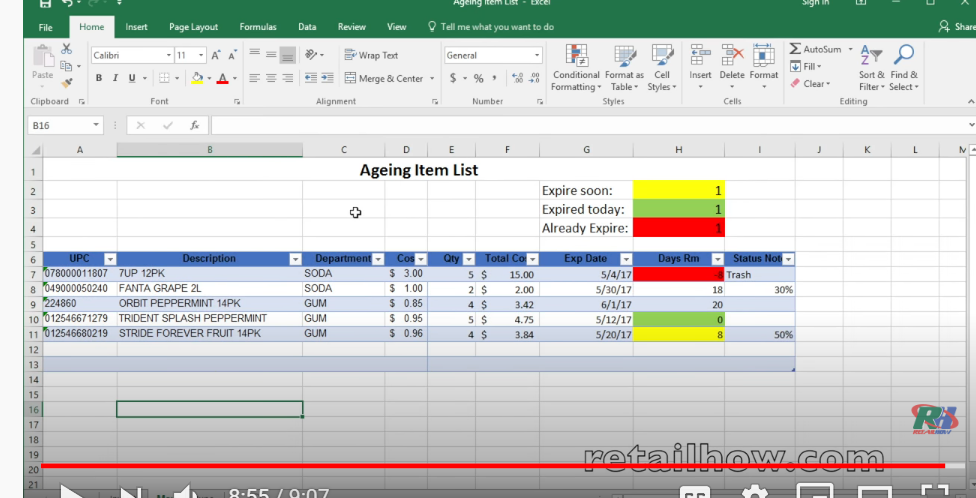Viewport: 976px width, 498px height.
Task: Apply the yellow fill color bucket
Action: [x=197, y=78]
